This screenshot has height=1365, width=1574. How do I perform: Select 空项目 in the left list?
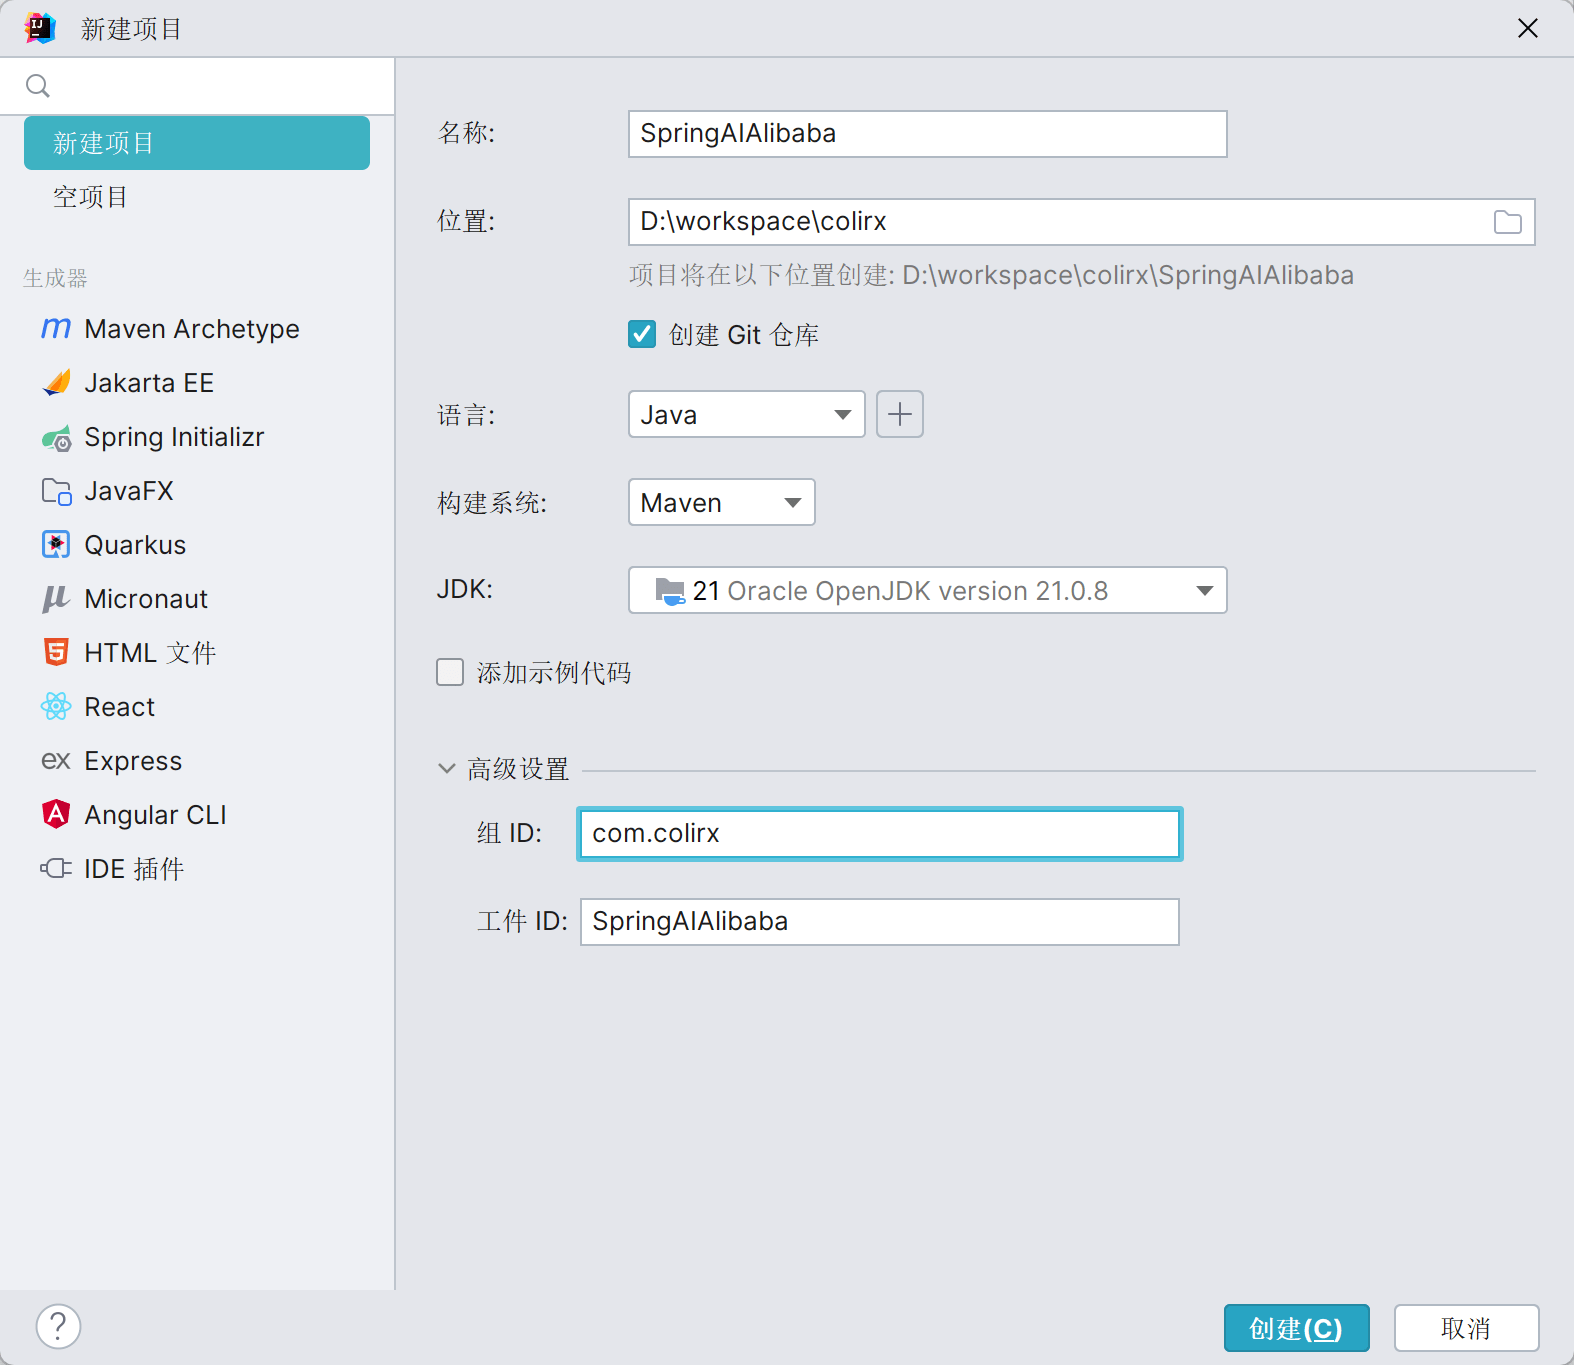pyautogui.click(x=91, y=197)
